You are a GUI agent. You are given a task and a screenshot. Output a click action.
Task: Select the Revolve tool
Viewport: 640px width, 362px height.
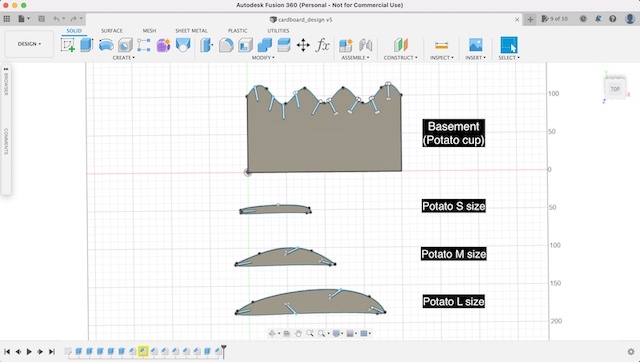(x=106, y=45)
